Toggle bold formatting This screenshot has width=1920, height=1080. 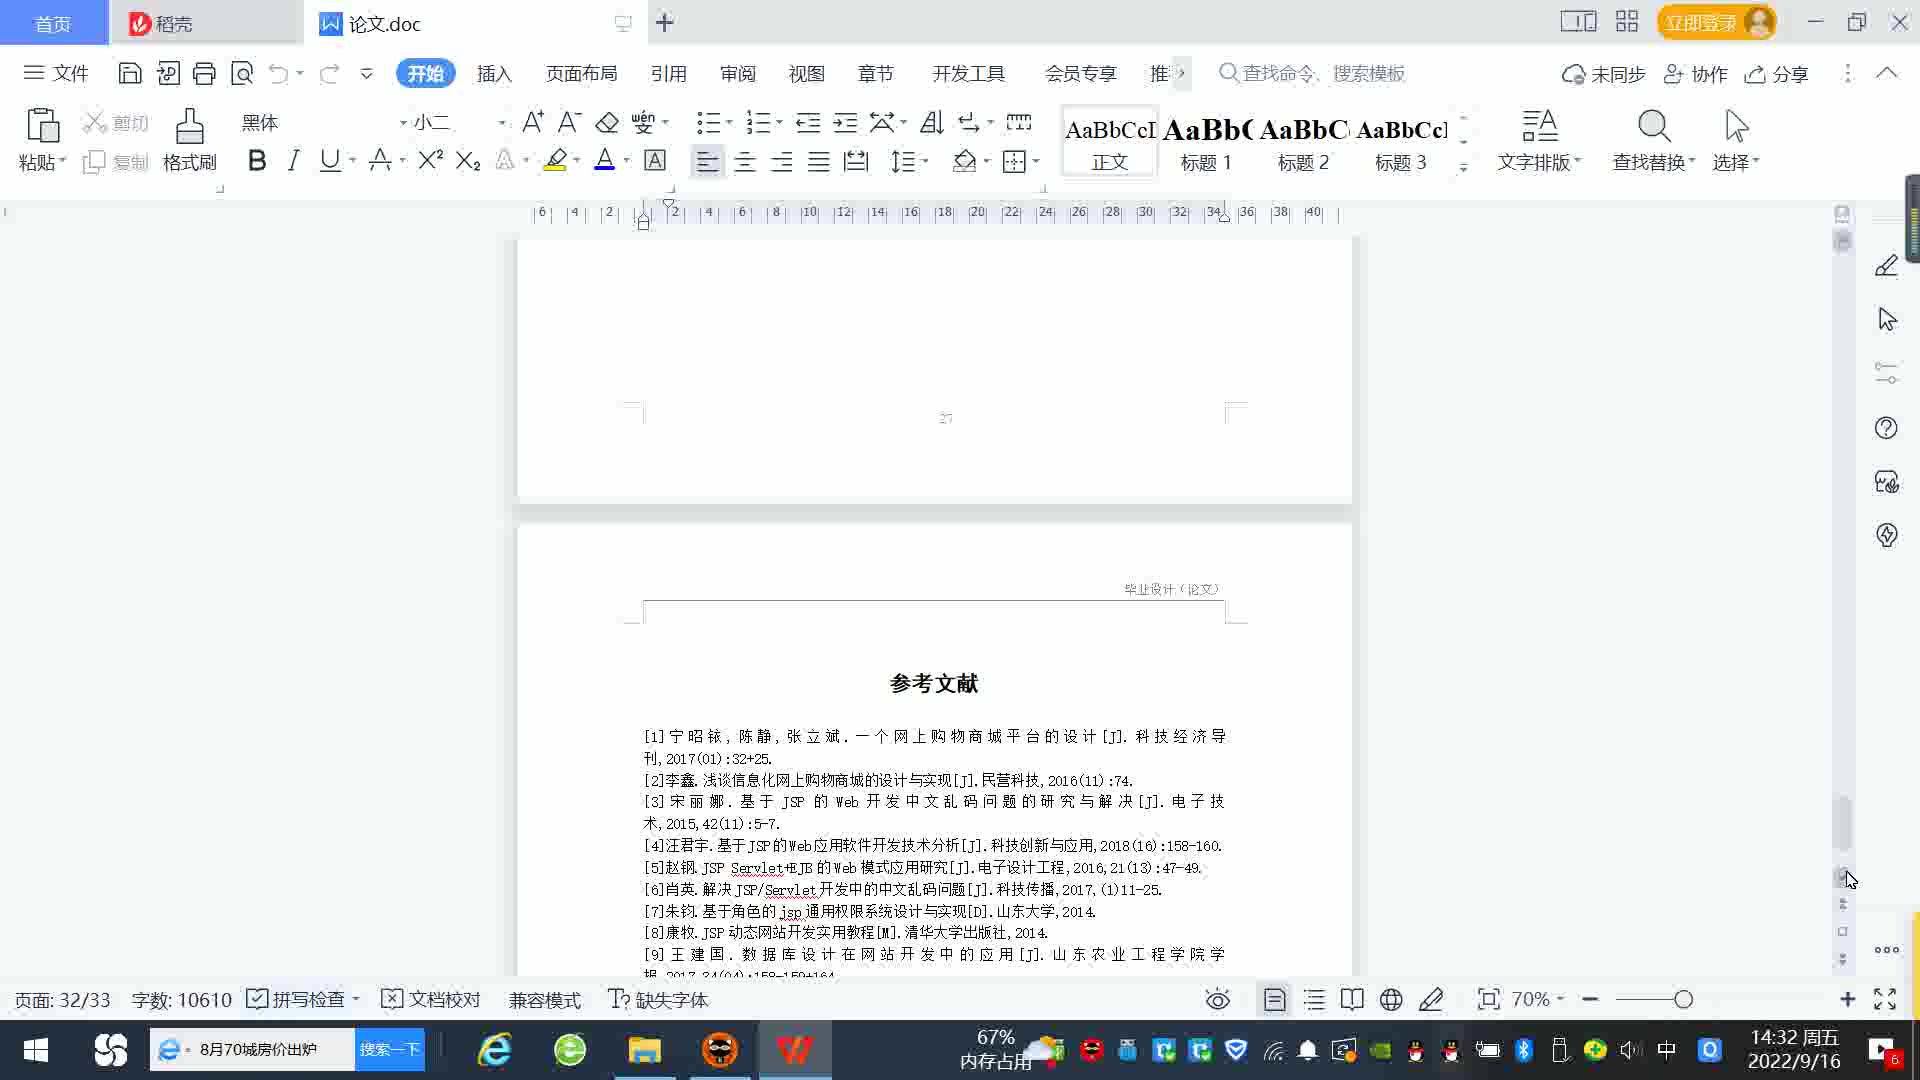[x=256, y=161]
